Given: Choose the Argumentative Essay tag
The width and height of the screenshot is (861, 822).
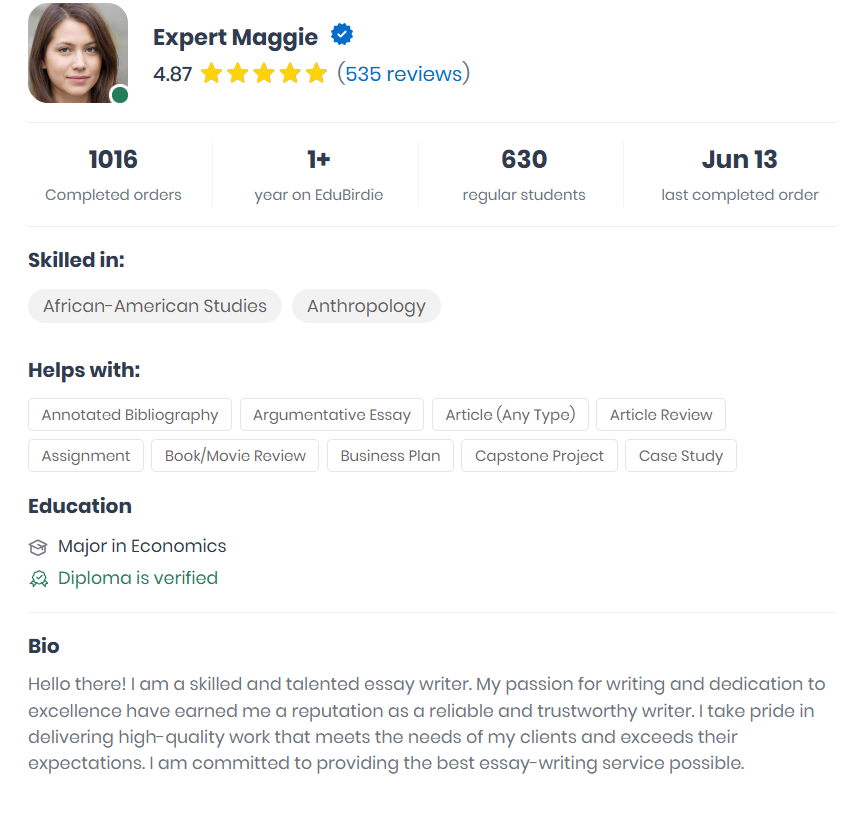Looking at the screenshot, I should [x=332, y=415].
